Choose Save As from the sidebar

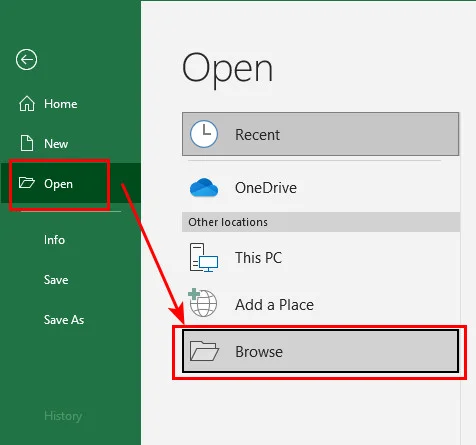coord(64,320)
